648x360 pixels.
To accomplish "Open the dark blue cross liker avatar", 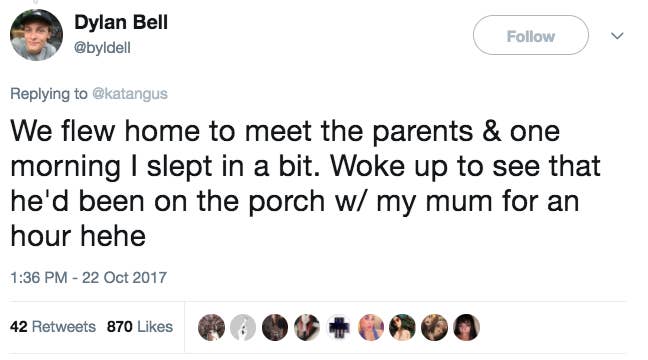I will pos(339,327).
